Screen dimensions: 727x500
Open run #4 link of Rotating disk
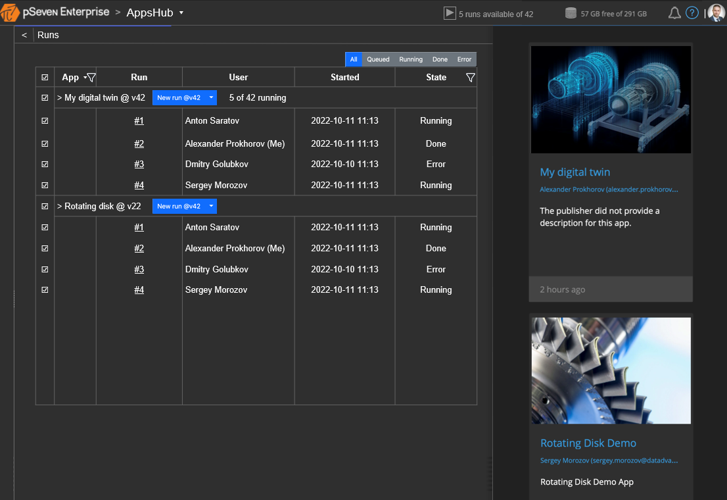coord(139,290)
